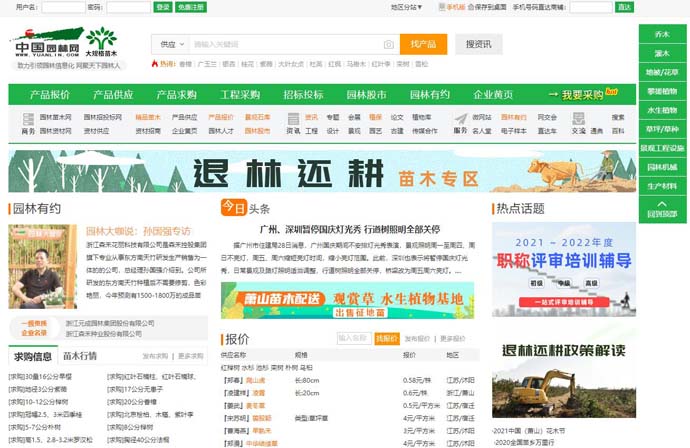Screen dimensions: 690x448
Task: Open the headline 广州、深圳暂停国庆灯光秀 article
Action: [x=350, y=229]
